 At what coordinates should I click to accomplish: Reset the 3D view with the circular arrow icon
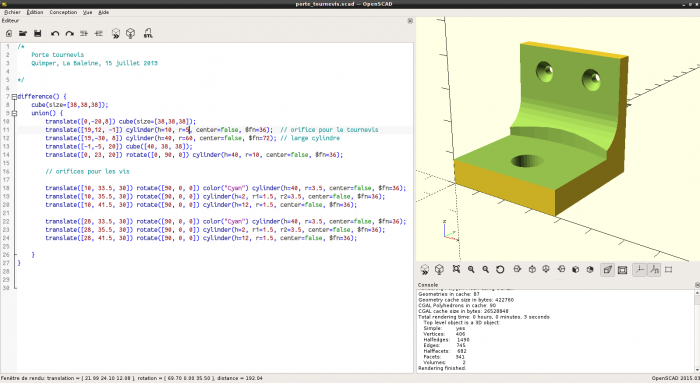(500, 269)
